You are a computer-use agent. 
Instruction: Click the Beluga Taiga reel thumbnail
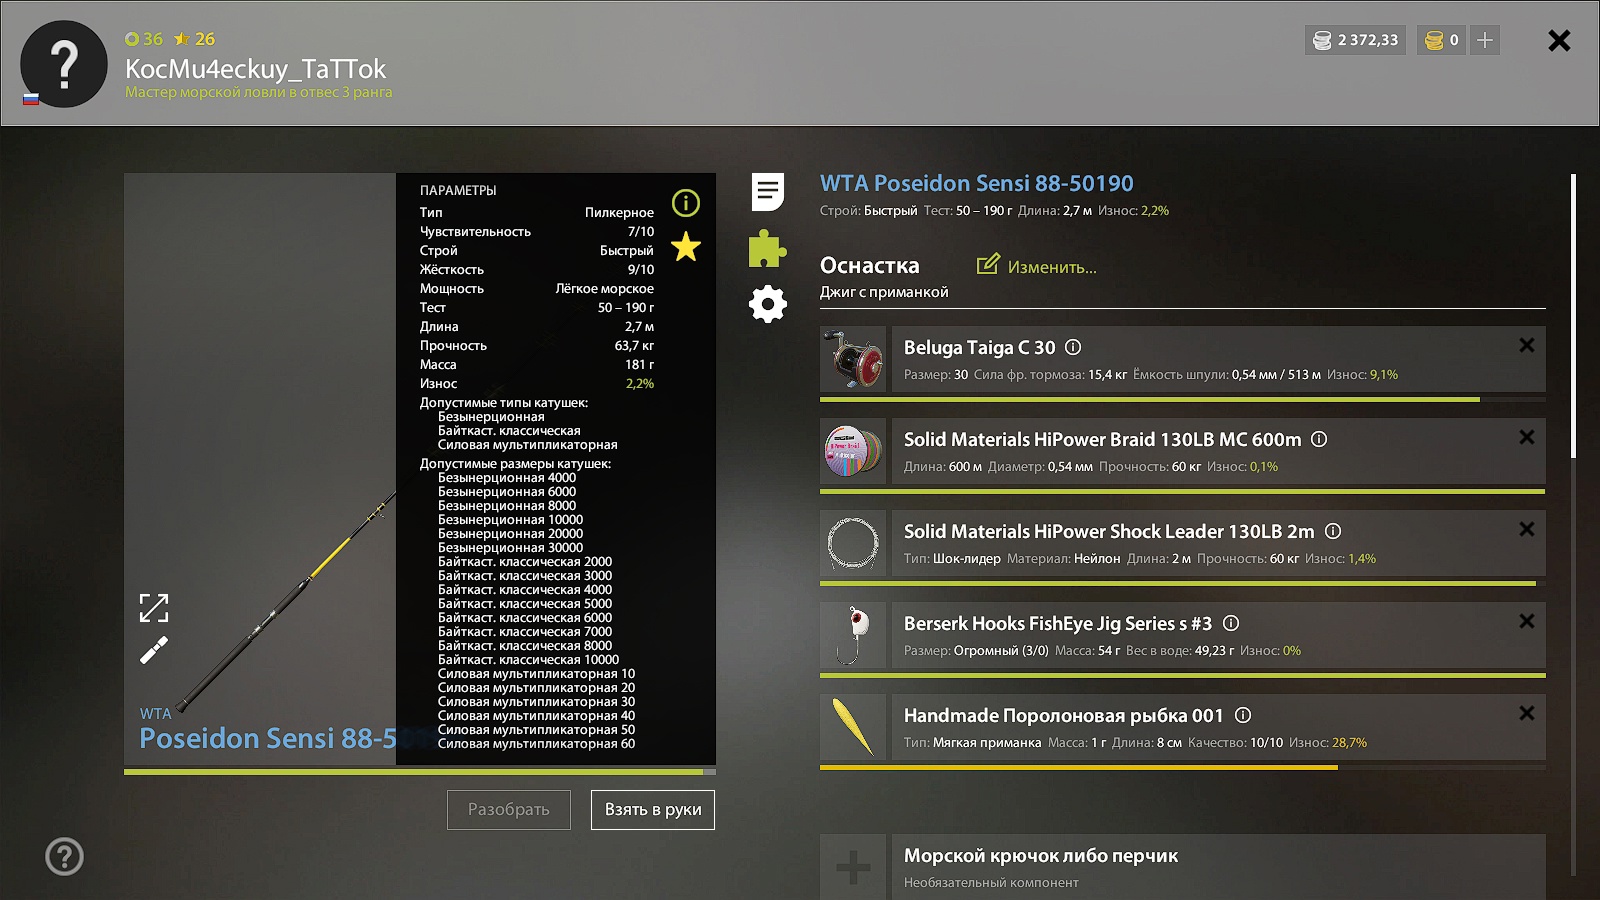[x=853, y=359]
